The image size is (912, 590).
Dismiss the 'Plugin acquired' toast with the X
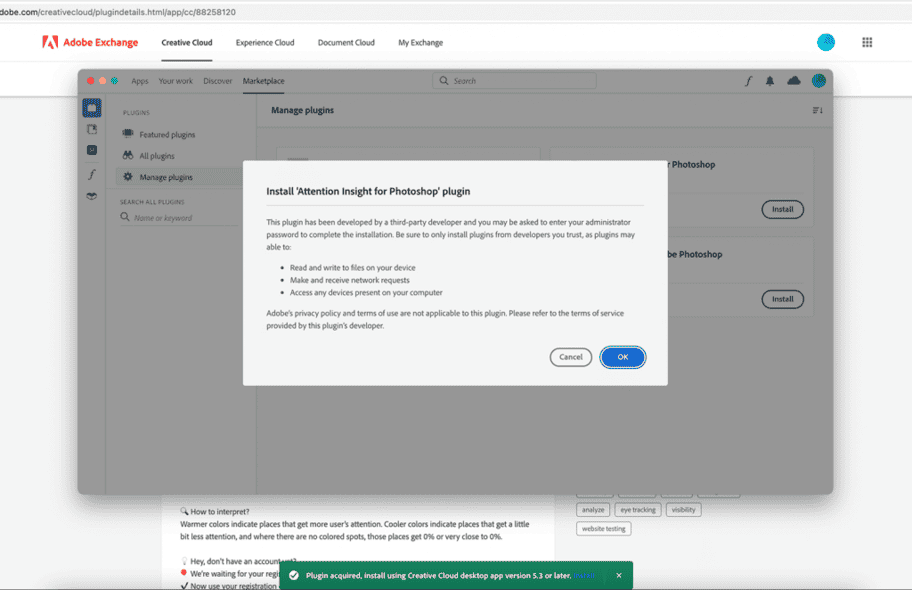tap(619, 575)
